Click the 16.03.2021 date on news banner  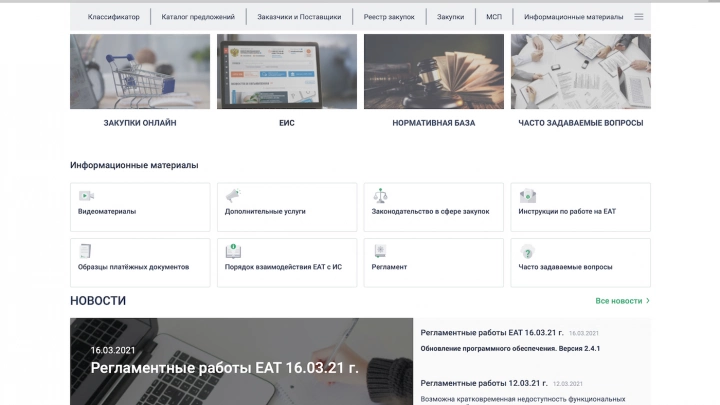click(113, 350)
